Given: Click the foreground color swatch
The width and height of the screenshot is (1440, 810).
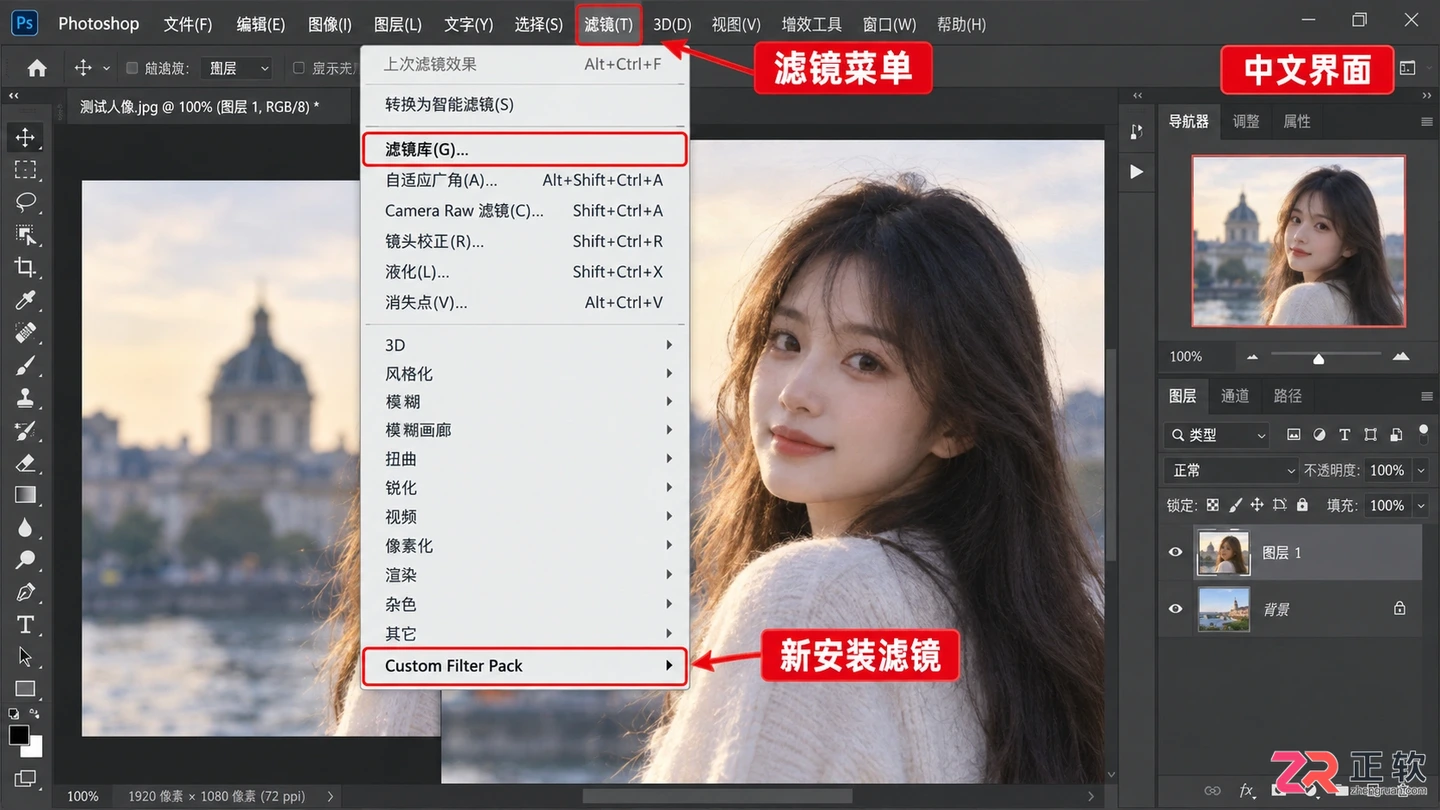Looking at the screenshot, I should [19, 735].
